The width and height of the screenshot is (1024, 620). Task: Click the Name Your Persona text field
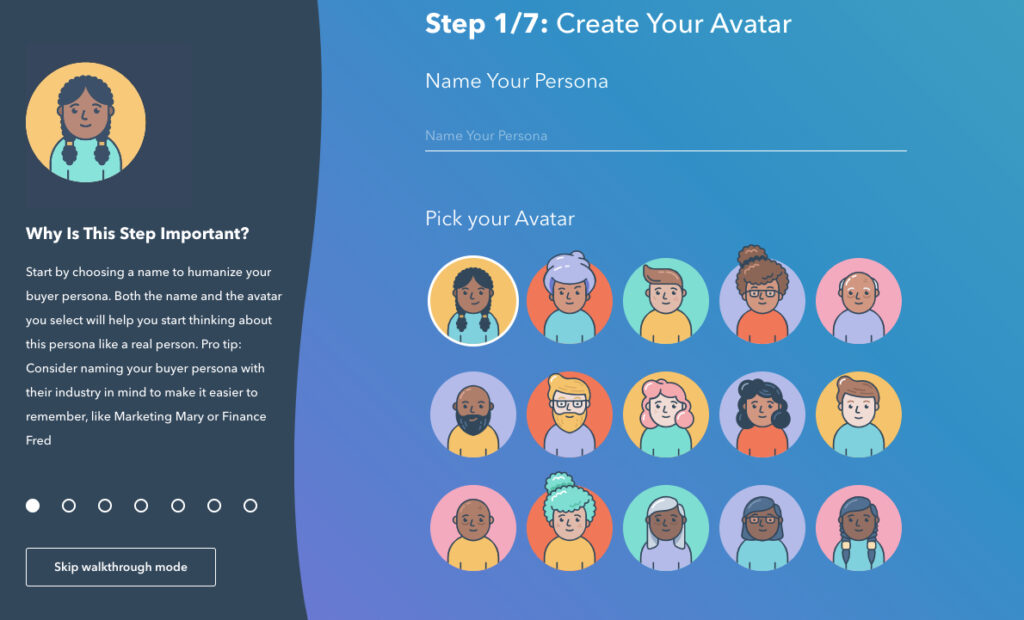(665, 136)
